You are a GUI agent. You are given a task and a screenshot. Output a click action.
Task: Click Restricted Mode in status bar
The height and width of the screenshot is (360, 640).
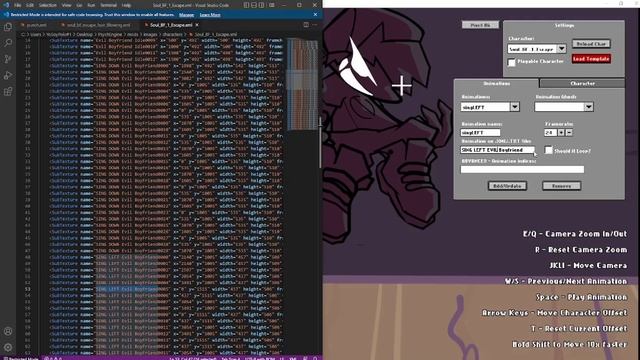pyautogui.click(x=20, y=358)
